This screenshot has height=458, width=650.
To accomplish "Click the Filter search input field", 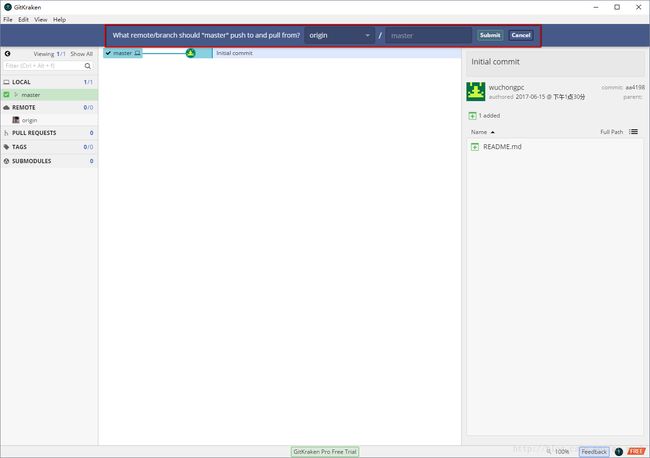I will pos(43,66).
